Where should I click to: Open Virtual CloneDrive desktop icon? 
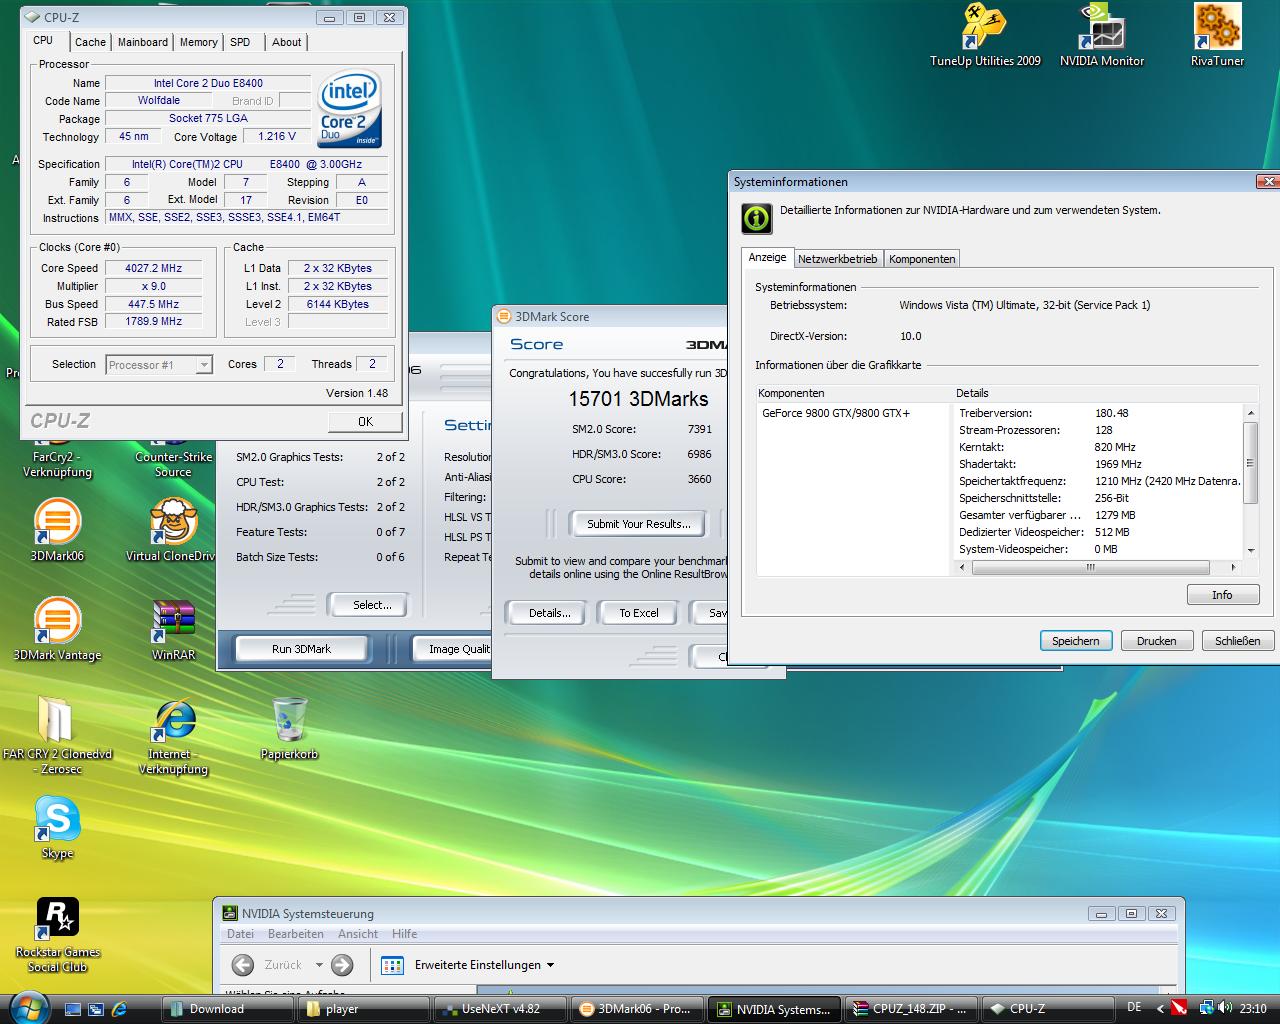[x=172, y=530]
